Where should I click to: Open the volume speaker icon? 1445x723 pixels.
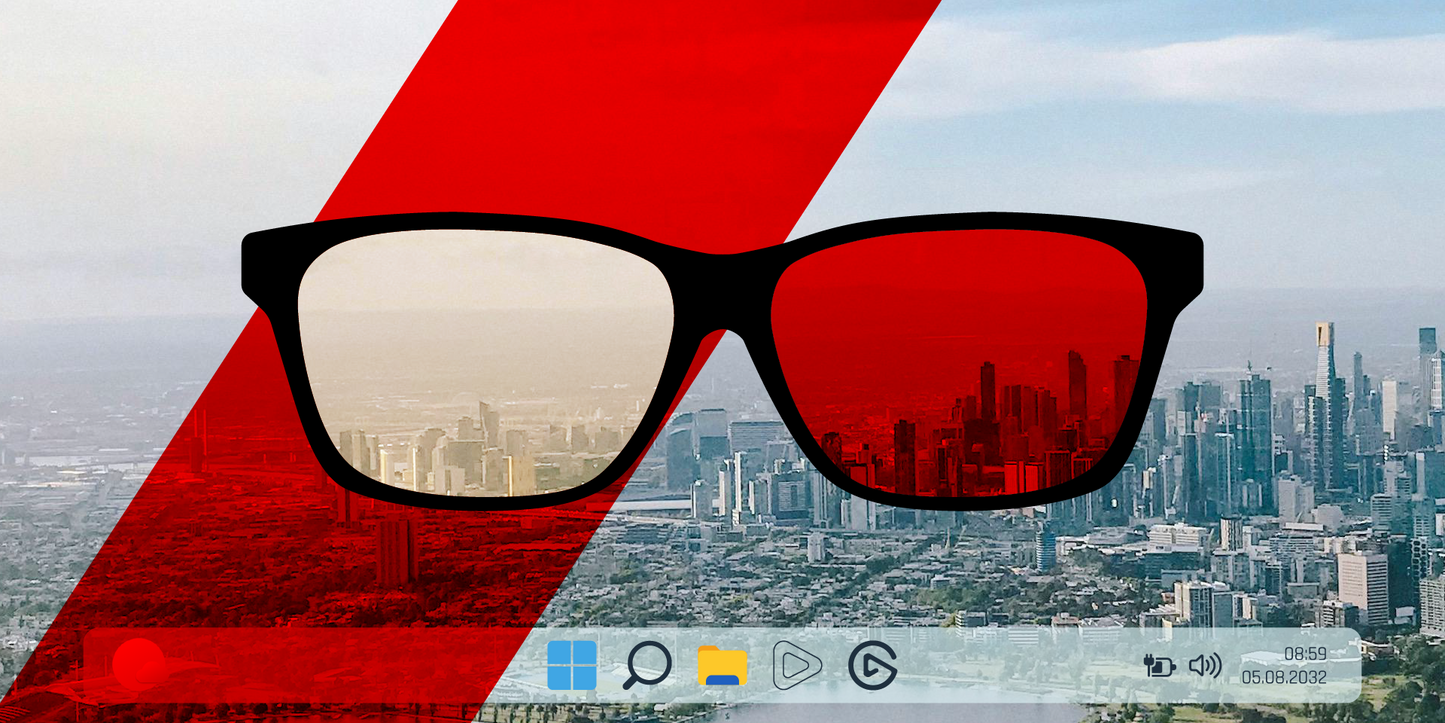click(1205, 665)
